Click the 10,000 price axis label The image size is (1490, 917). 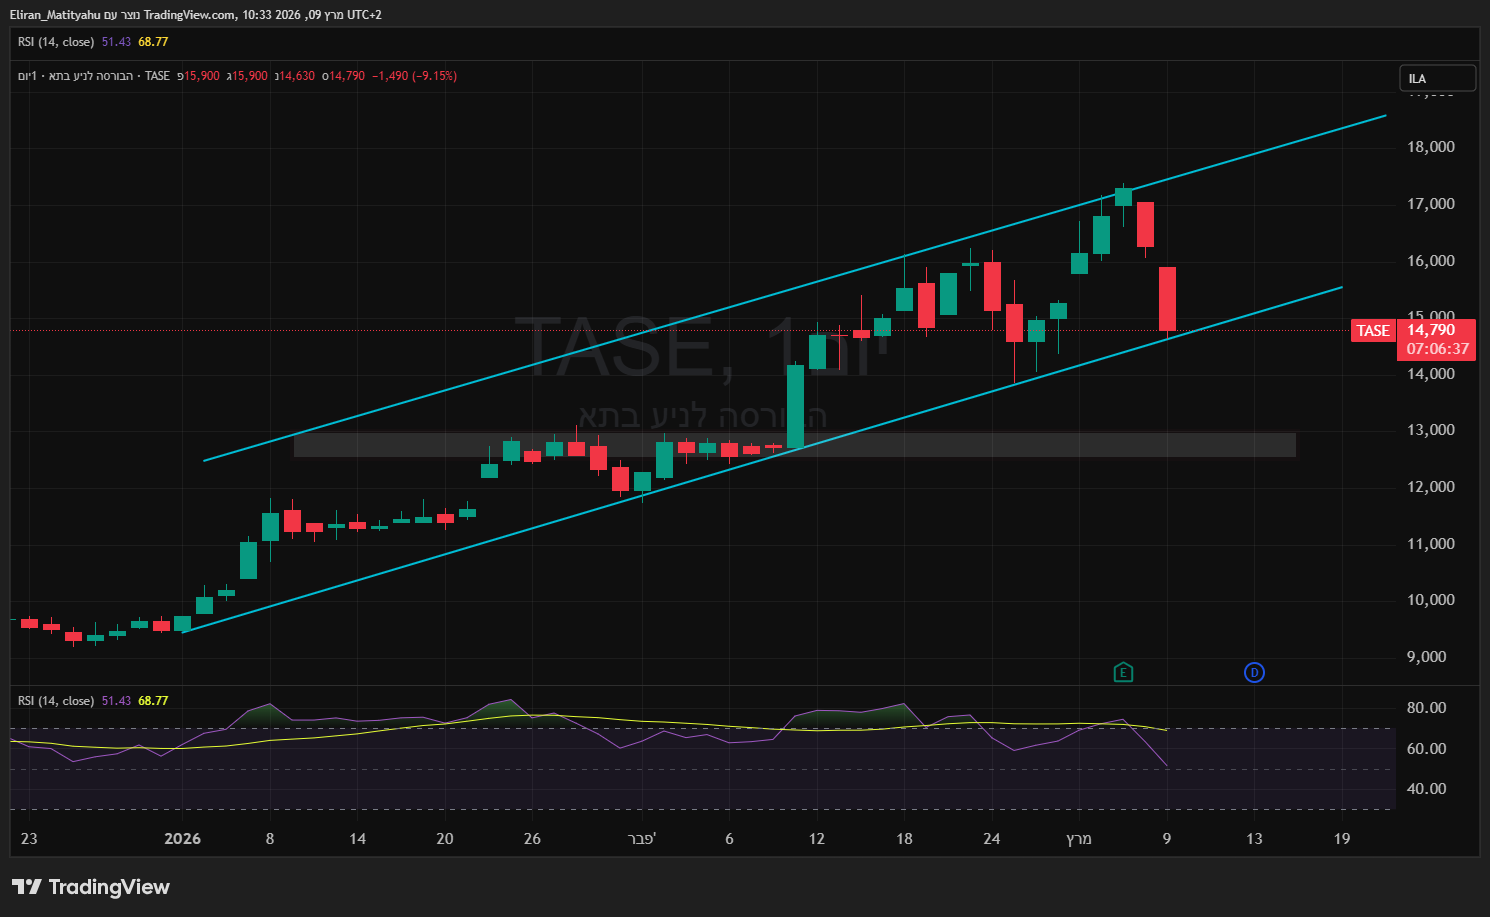(1431, 600)
